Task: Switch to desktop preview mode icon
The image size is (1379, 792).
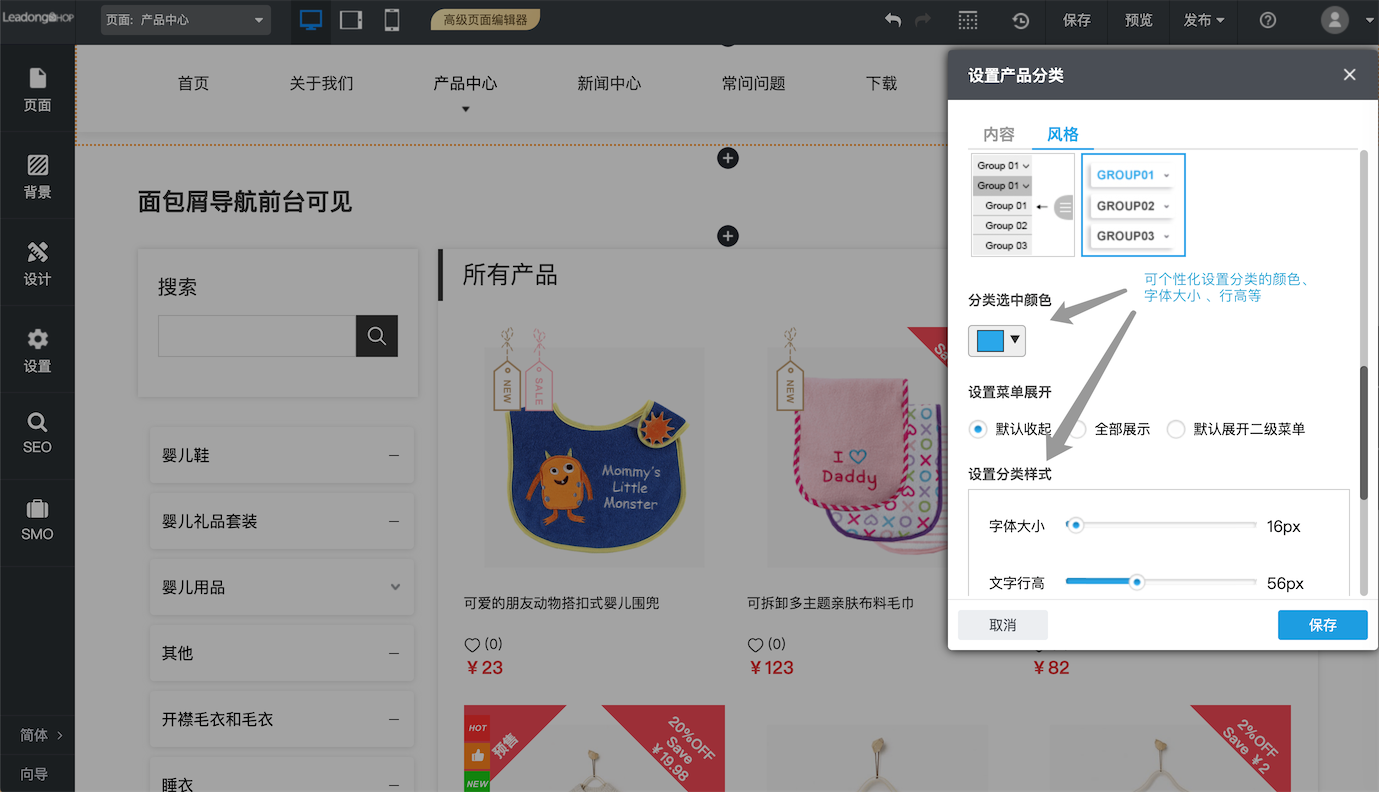Action: [x=311, y=20]
